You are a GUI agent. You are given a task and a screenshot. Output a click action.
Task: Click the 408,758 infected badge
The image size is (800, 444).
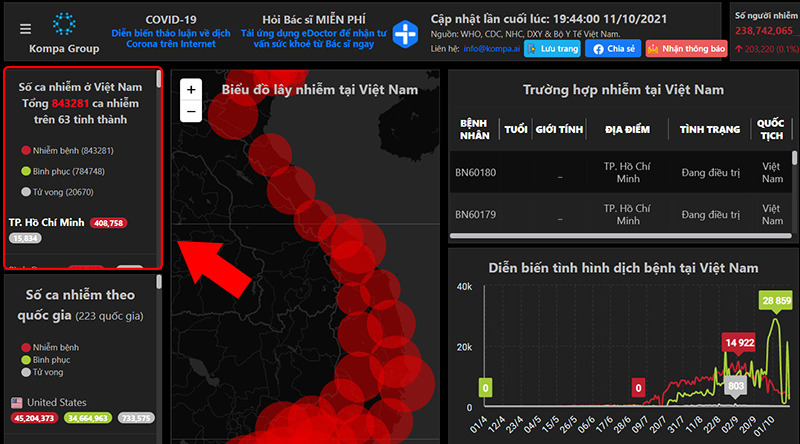pyautogui.click(x=108, y=223)
